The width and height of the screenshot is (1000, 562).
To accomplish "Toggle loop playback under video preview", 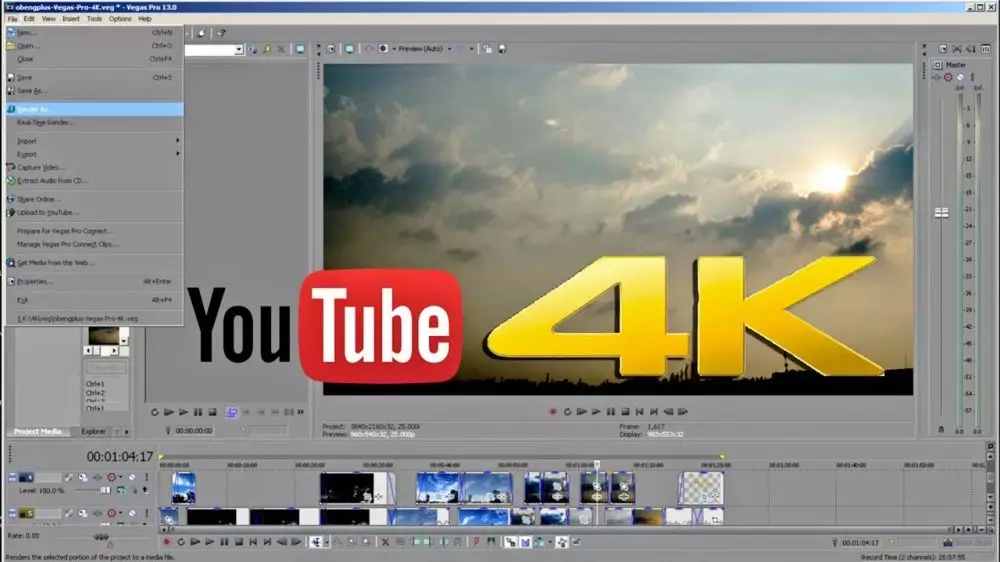I will pos(568,412).
